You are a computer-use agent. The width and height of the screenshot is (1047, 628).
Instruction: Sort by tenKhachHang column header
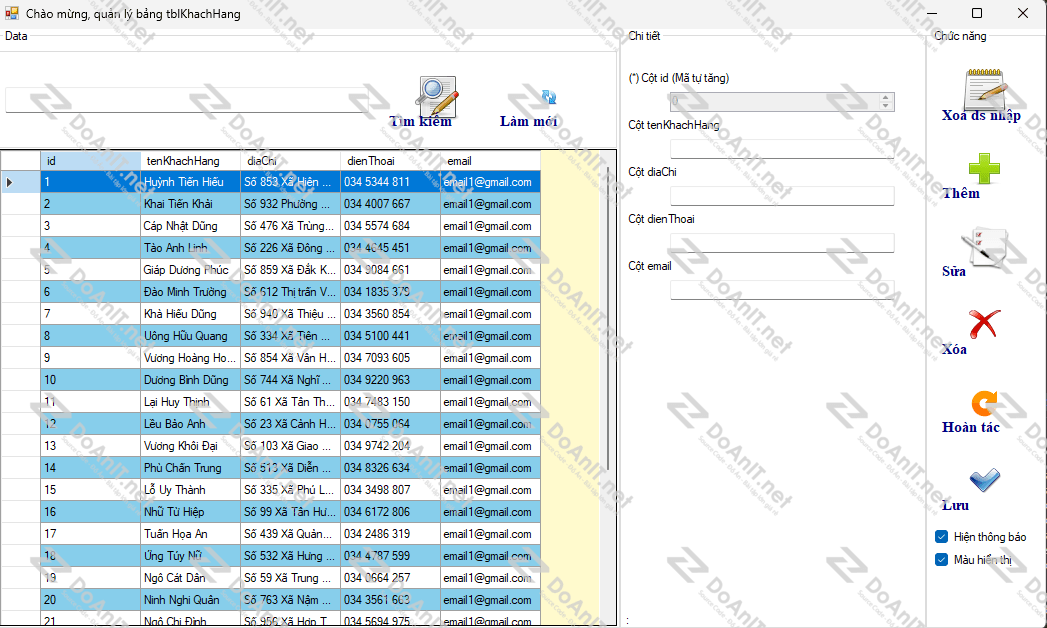[x=190, y=161]
